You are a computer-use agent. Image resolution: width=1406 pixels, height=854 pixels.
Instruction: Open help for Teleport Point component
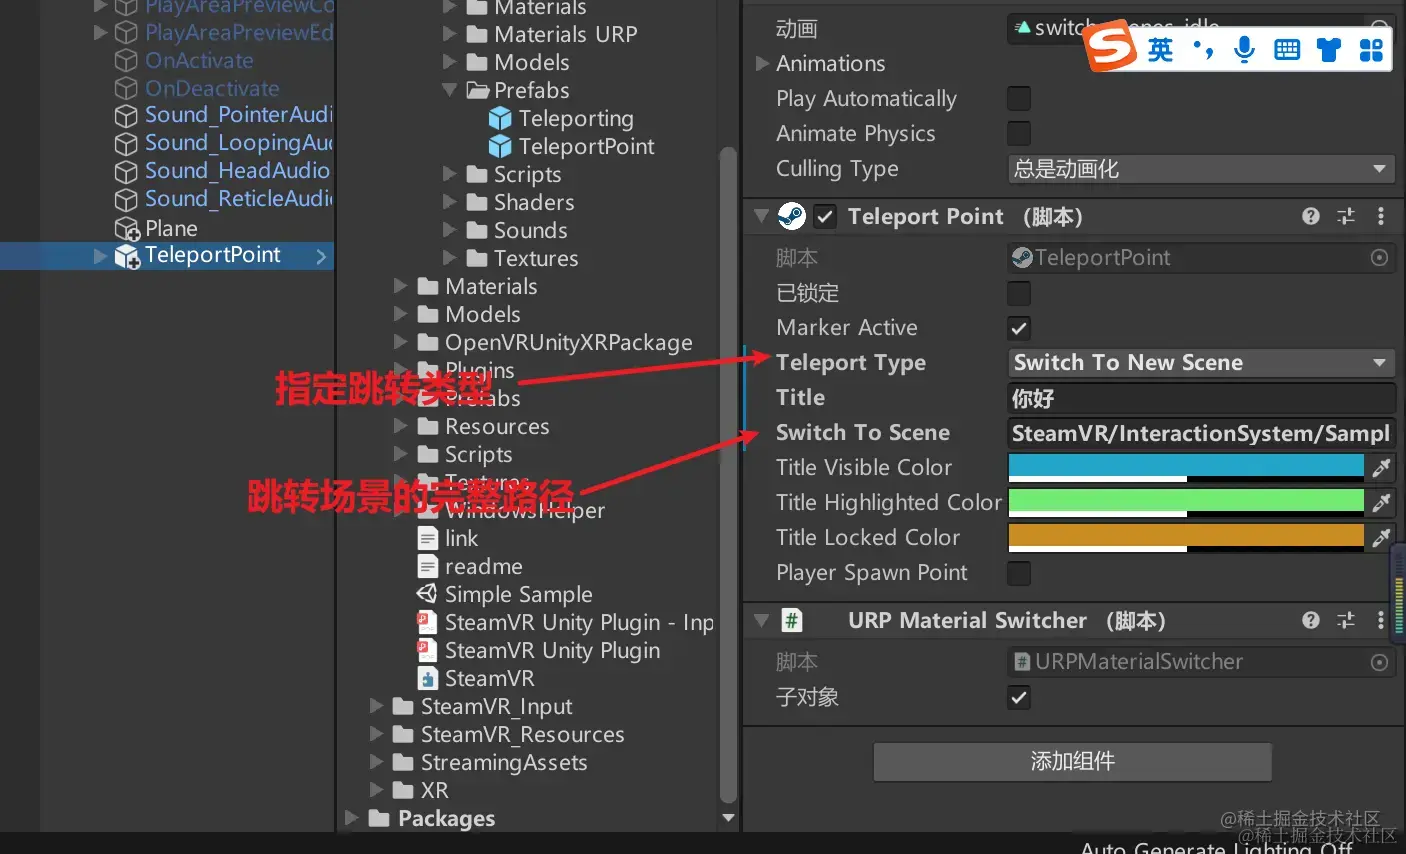click(x=1311, y=216)
